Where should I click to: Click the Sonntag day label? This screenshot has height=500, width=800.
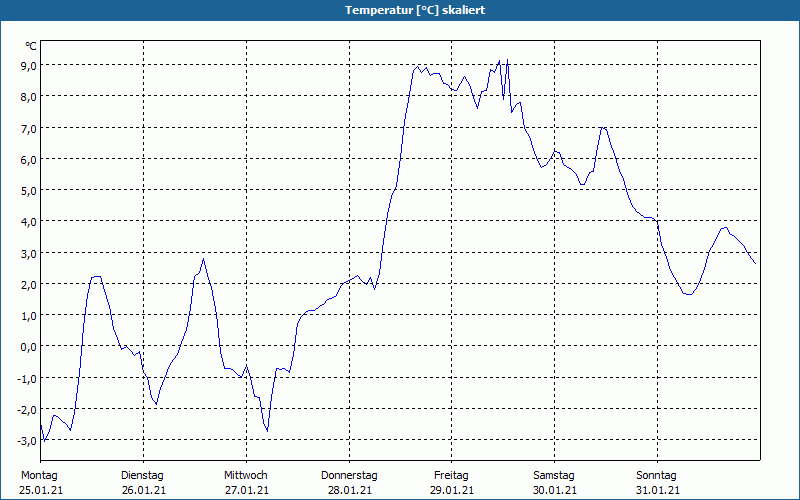[656, 476]
